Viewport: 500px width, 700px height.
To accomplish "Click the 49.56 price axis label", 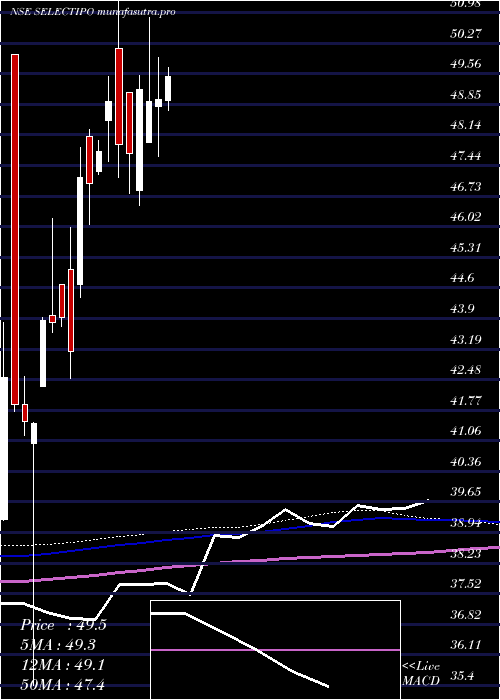I will point(466,64).
